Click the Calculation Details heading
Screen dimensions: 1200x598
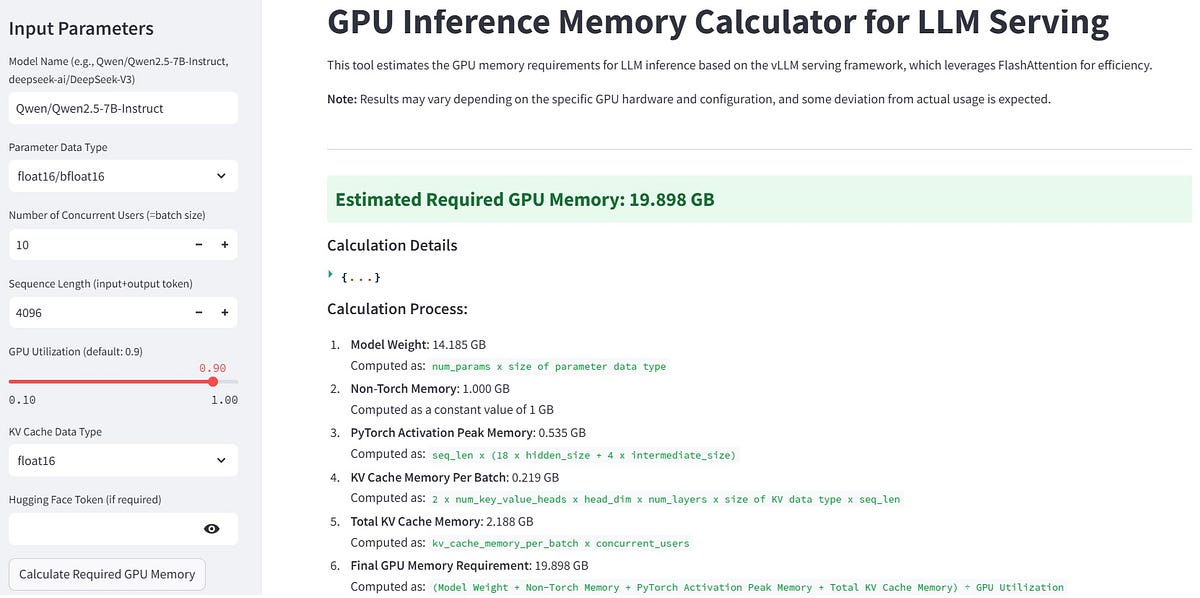[x=391, y=245]
